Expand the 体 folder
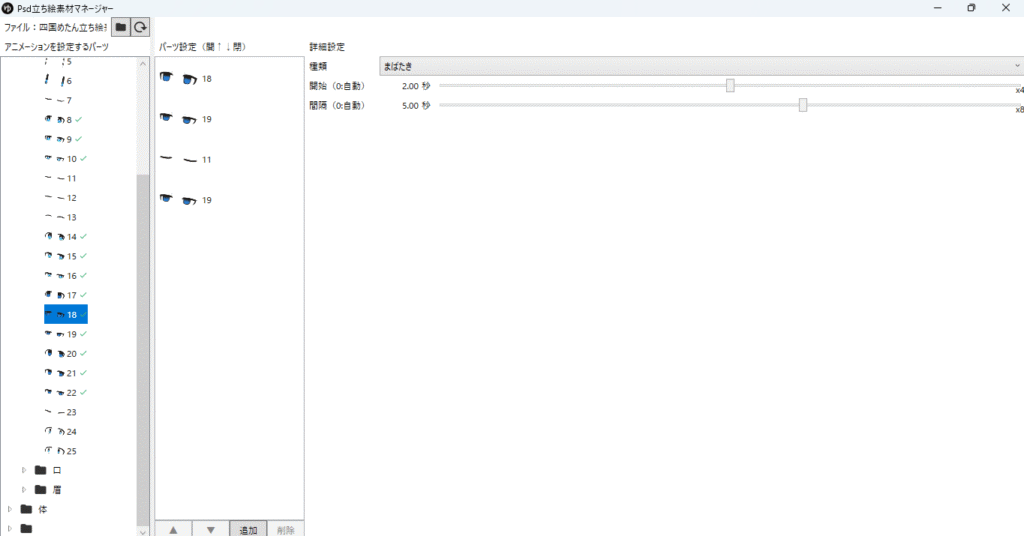 (x=10, y=509)
